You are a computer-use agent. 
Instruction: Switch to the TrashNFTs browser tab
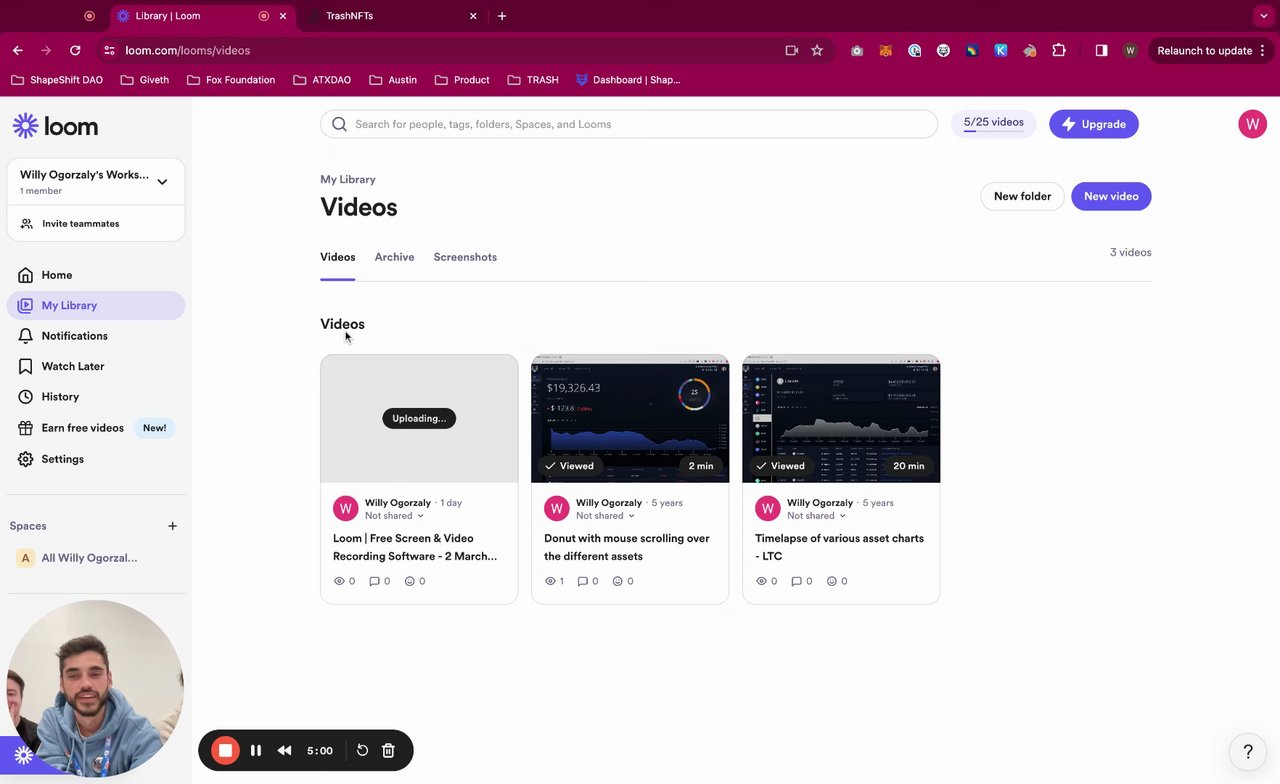pos(392,16)
